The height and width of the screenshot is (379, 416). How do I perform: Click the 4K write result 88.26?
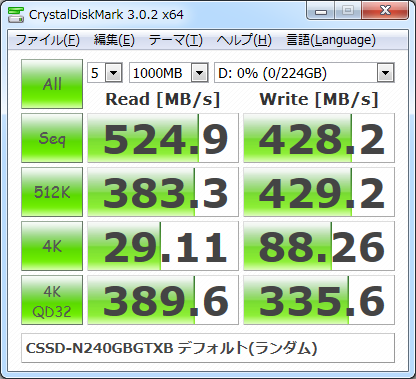319,246
